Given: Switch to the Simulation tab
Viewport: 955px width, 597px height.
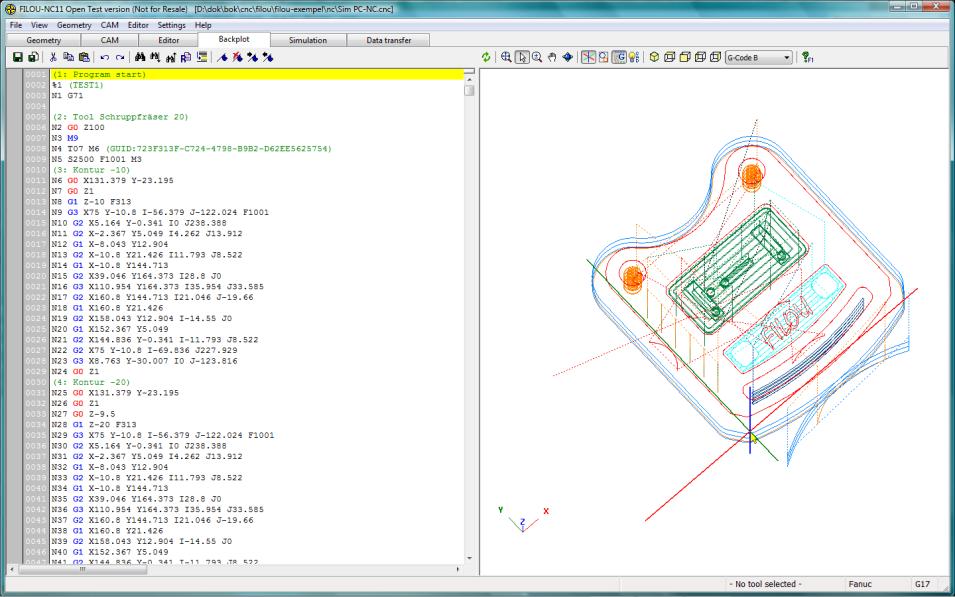Looking at the screenshot, I should [308, 40].
